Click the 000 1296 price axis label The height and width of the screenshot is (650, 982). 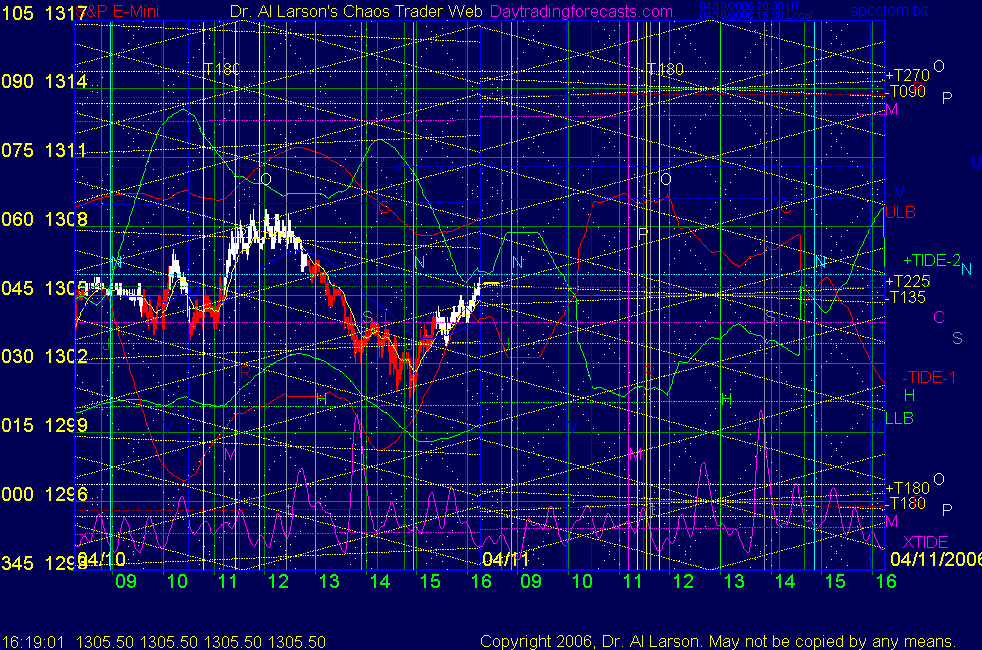44,494
